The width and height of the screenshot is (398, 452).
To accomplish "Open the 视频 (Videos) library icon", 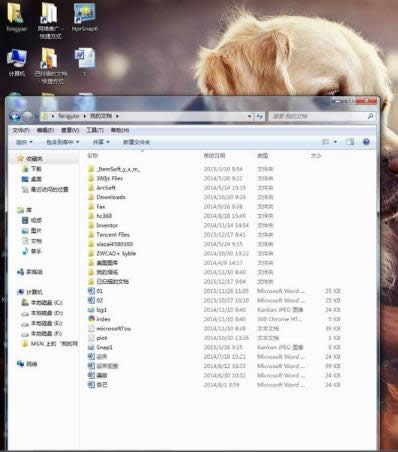I will (25, 220).
